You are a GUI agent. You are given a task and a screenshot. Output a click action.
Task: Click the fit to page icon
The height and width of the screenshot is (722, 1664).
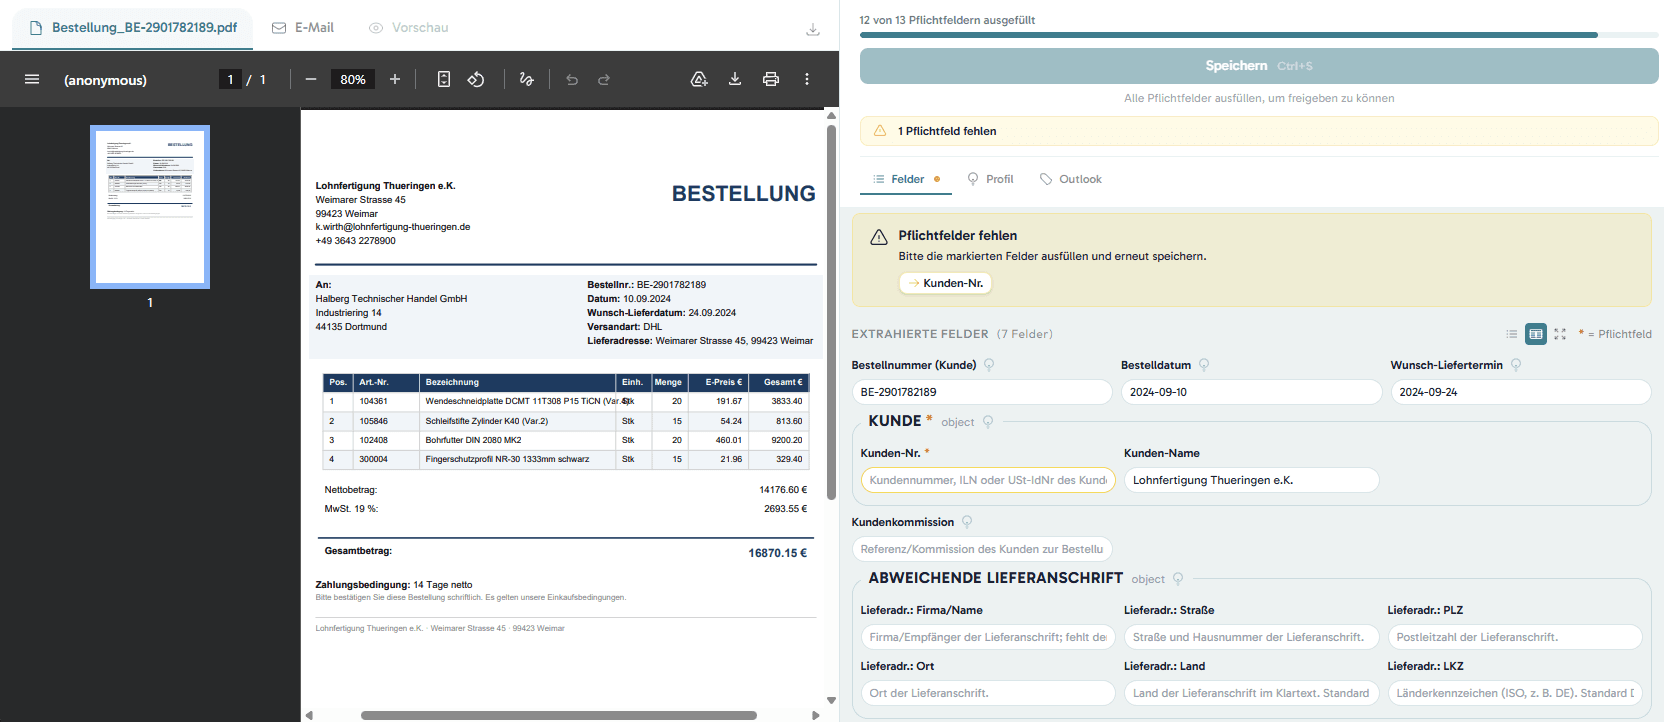[444, 79]
